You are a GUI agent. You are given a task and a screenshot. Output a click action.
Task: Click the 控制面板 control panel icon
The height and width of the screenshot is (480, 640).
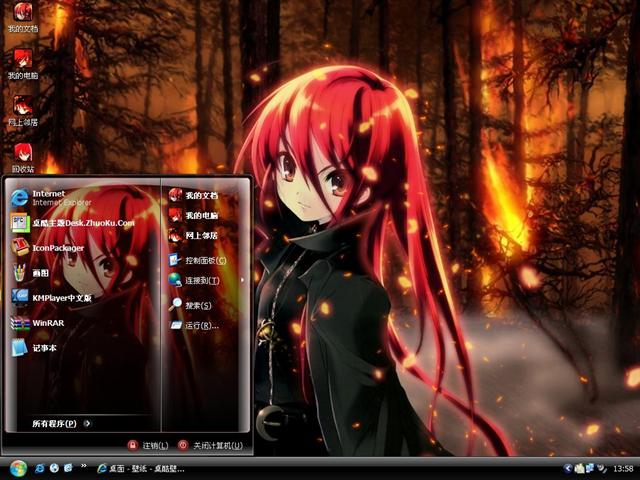pos(175,260)
